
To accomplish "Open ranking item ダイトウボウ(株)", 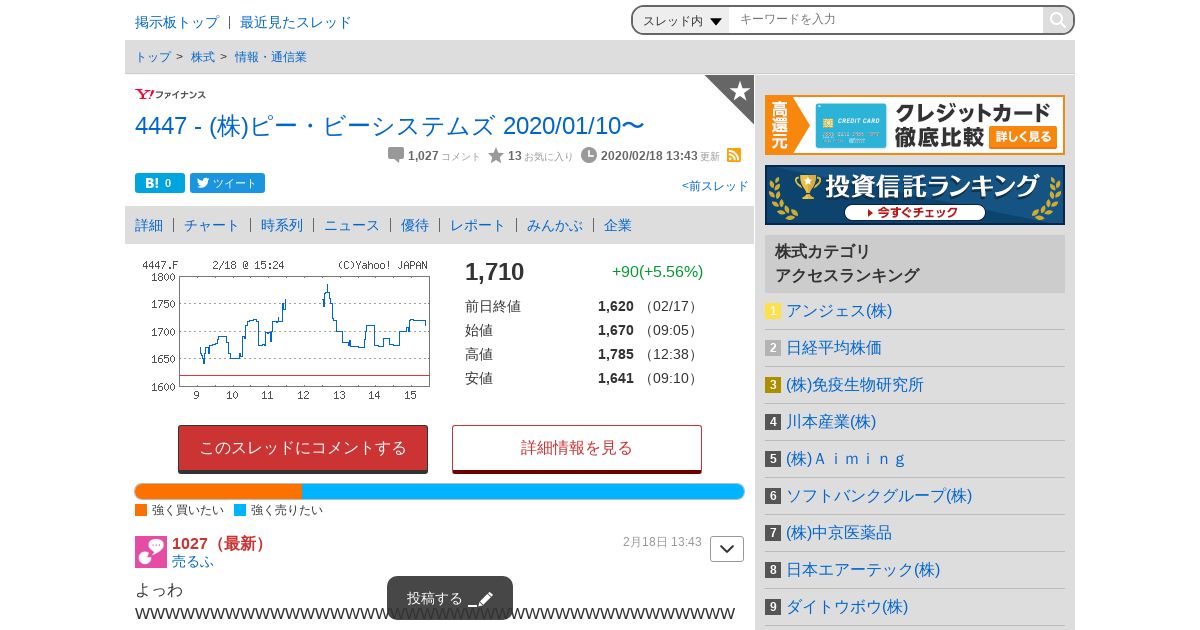I will (x=847, y=607).
